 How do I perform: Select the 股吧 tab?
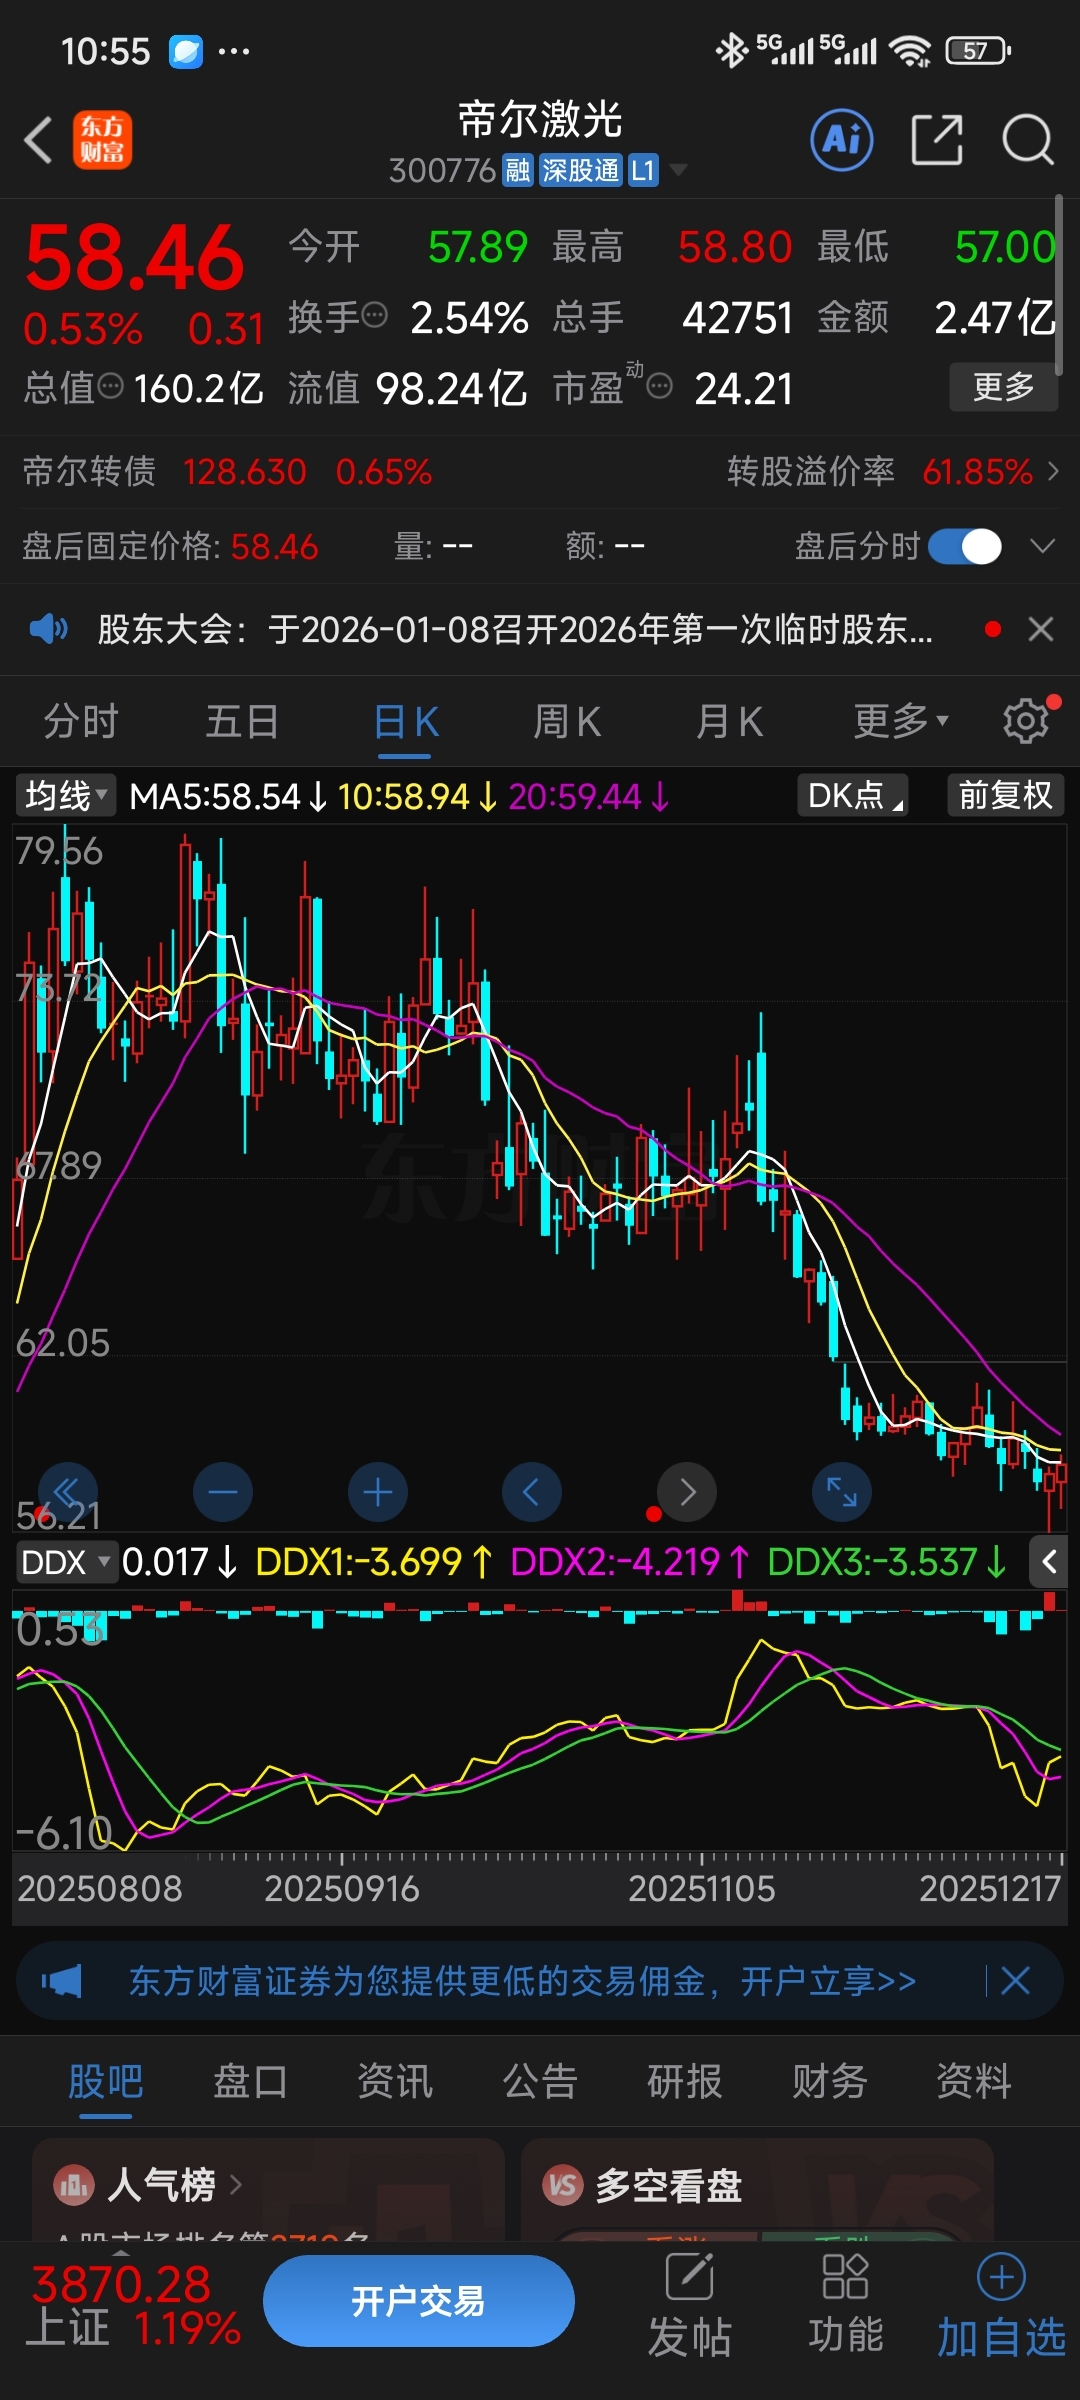[x=106, y=2082]
